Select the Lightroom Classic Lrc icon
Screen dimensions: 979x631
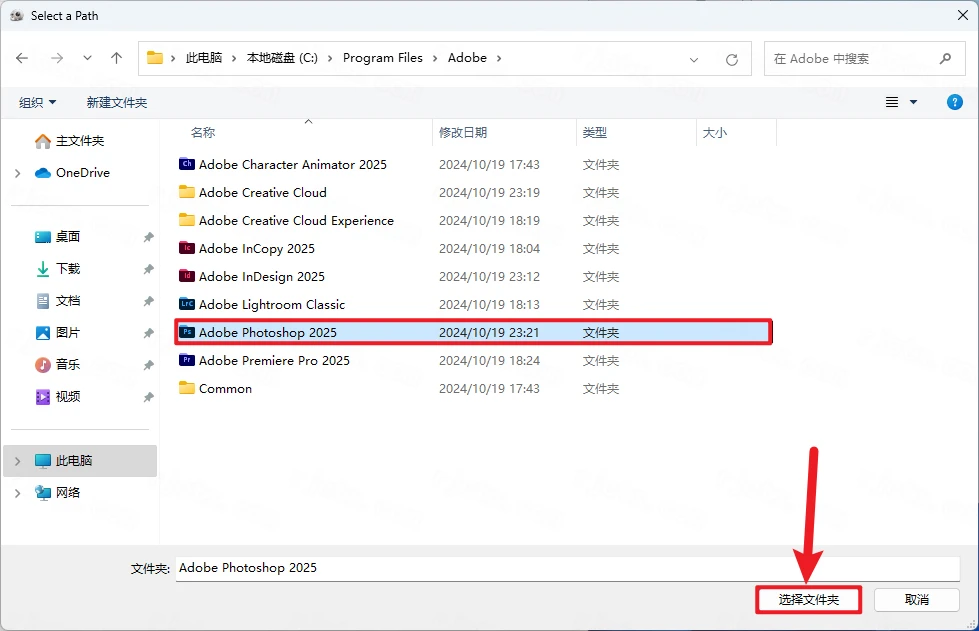[x=187, y=304]
